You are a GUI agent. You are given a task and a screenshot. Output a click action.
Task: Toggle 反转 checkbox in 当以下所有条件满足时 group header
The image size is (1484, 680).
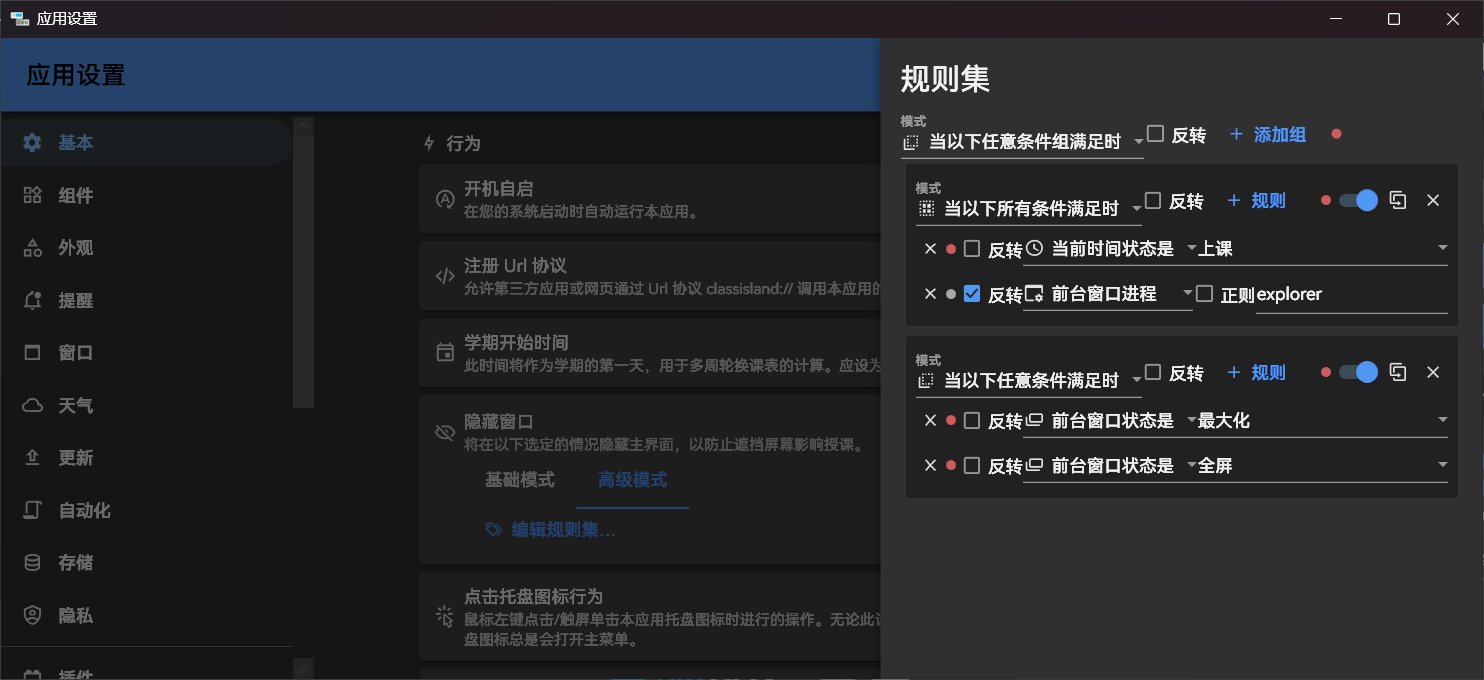pyautogui.click(x=1153, y=201)
